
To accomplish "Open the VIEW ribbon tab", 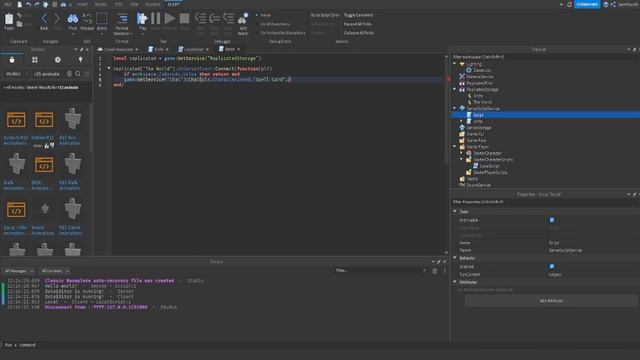I will [134, 4].
